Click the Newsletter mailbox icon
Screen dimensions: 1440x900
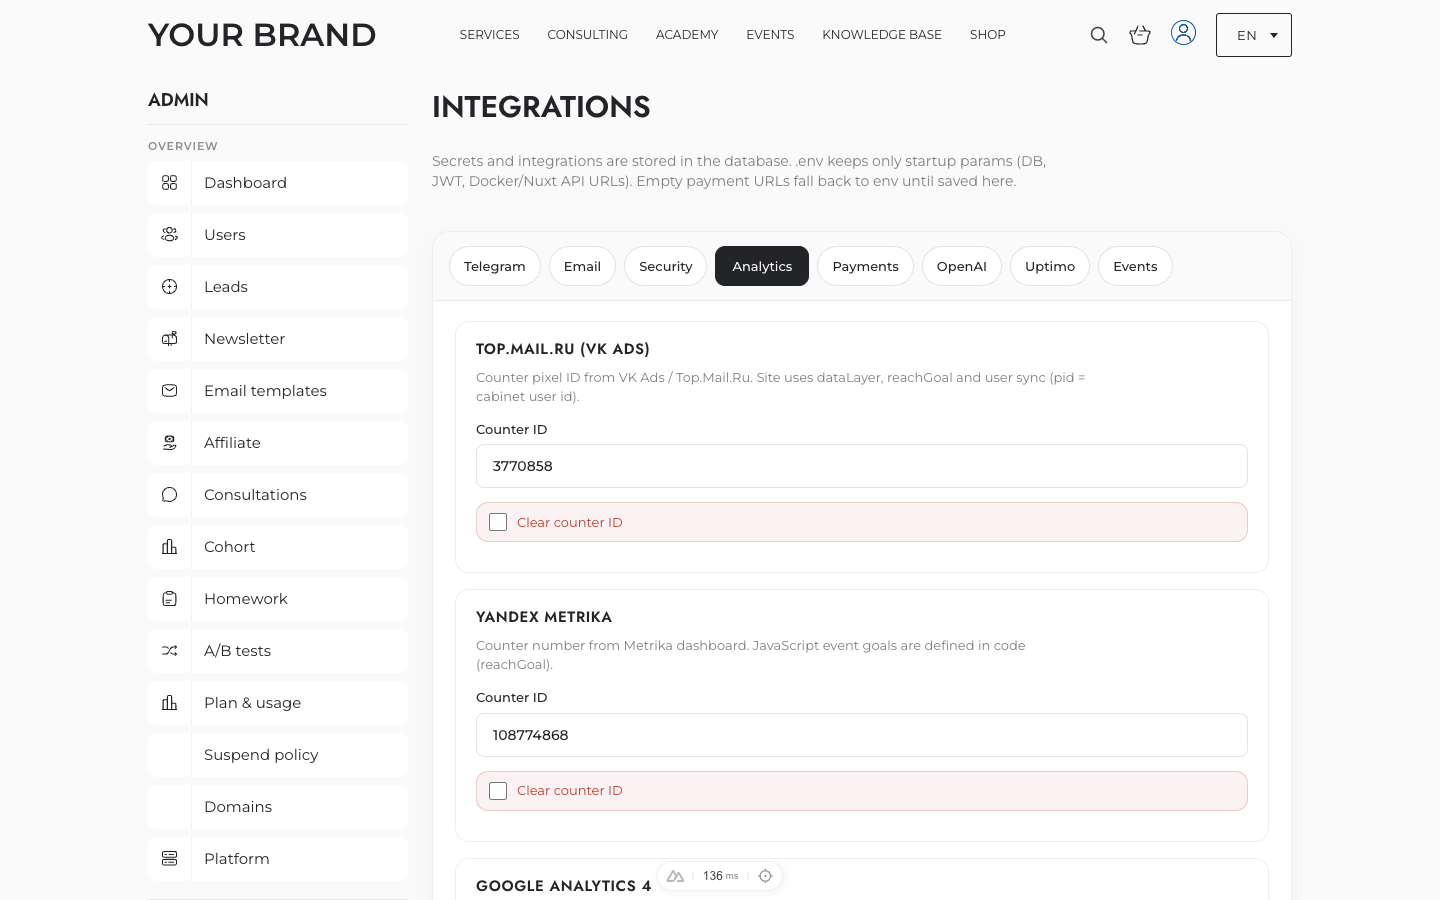point(170,339)
